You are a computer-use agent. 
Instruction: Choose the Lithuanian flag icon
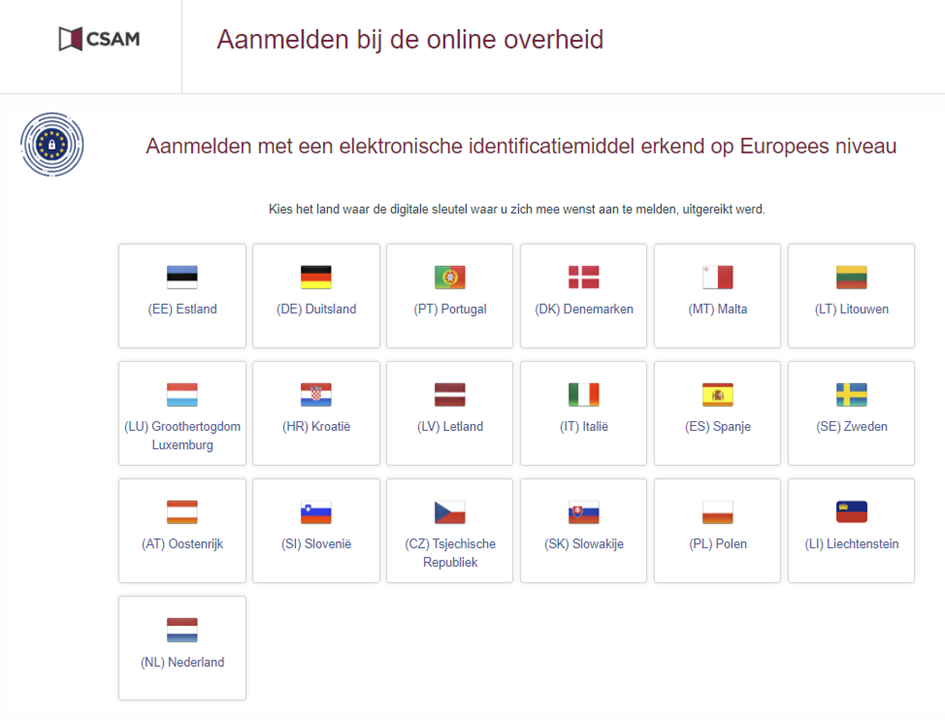coord(851,277)
